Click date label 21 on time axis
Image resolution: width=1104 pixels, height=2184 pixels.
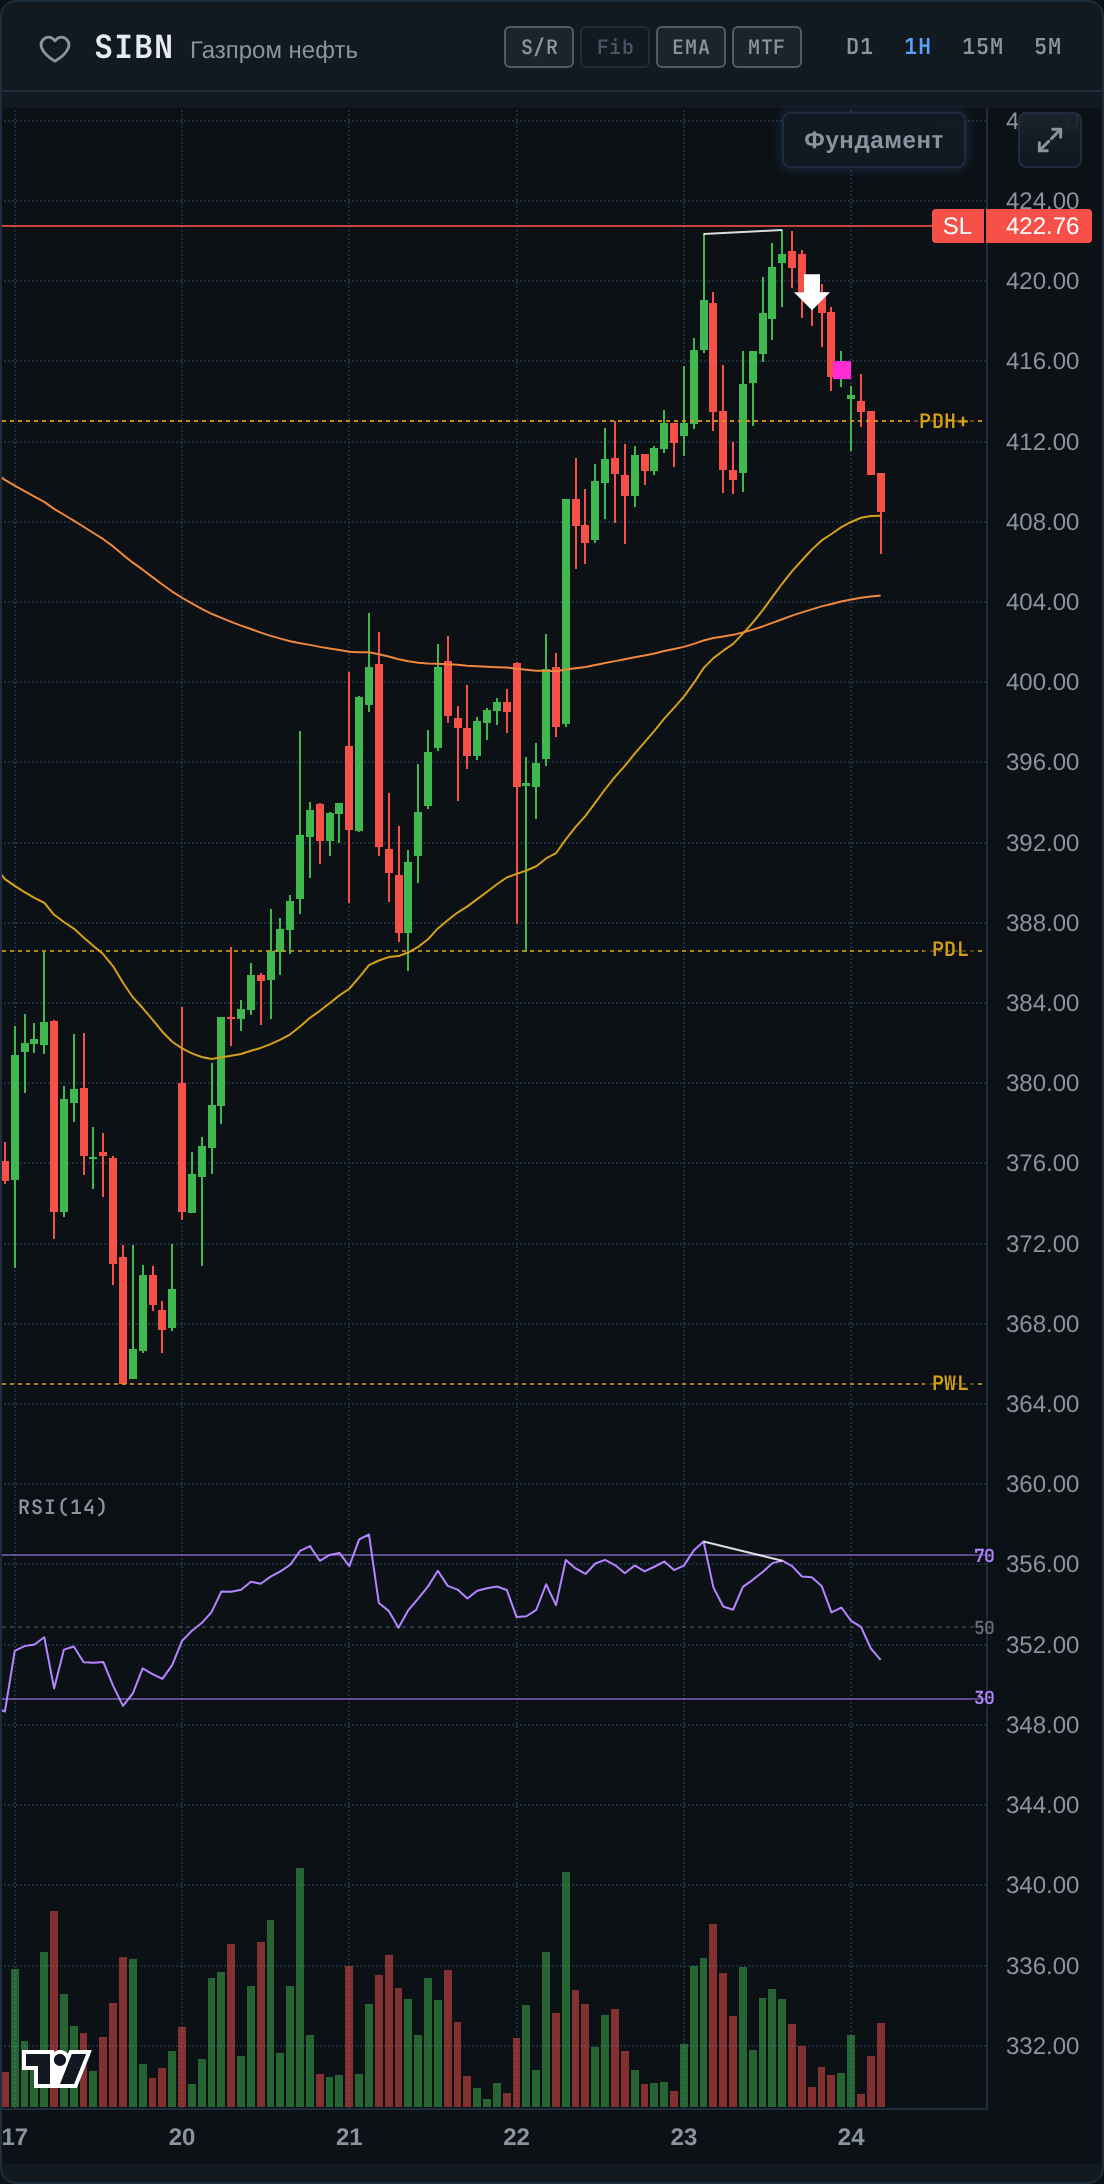coord(349,2137)
